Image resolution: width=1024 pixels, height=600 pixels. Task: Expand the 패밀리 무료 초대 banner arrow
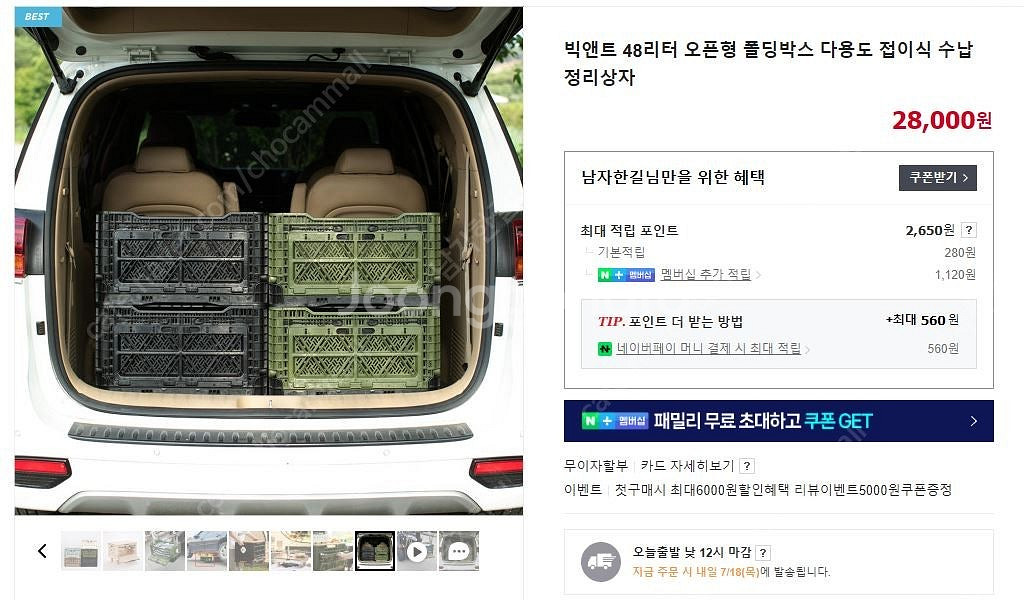[973, 421]
